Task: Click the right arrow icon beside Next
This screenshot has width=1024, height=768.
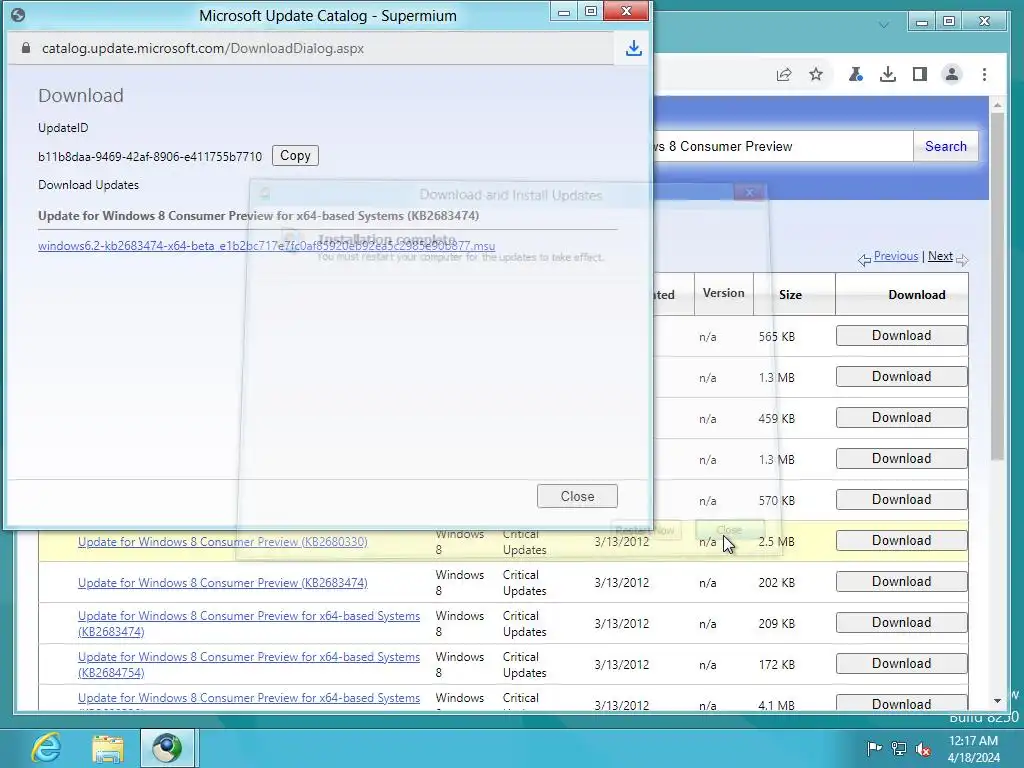Action: pos(962,259)
